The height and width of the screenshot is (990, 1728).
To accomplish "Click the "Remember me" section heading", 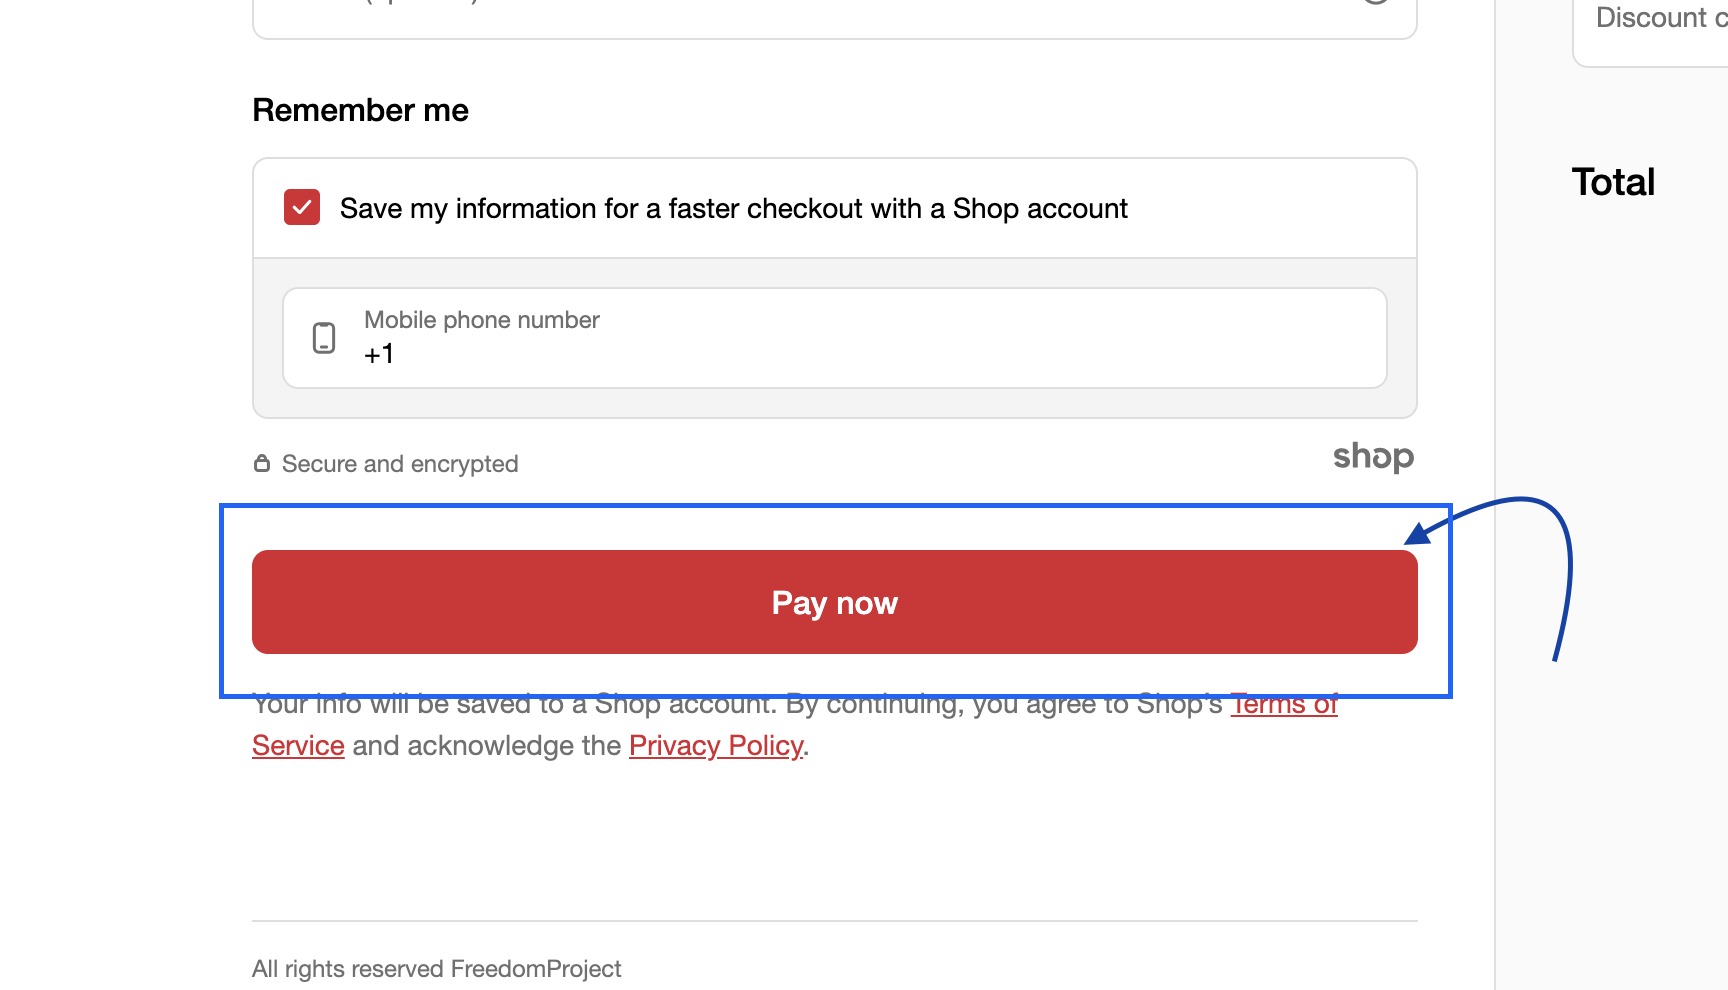I will tap(360, 110).
